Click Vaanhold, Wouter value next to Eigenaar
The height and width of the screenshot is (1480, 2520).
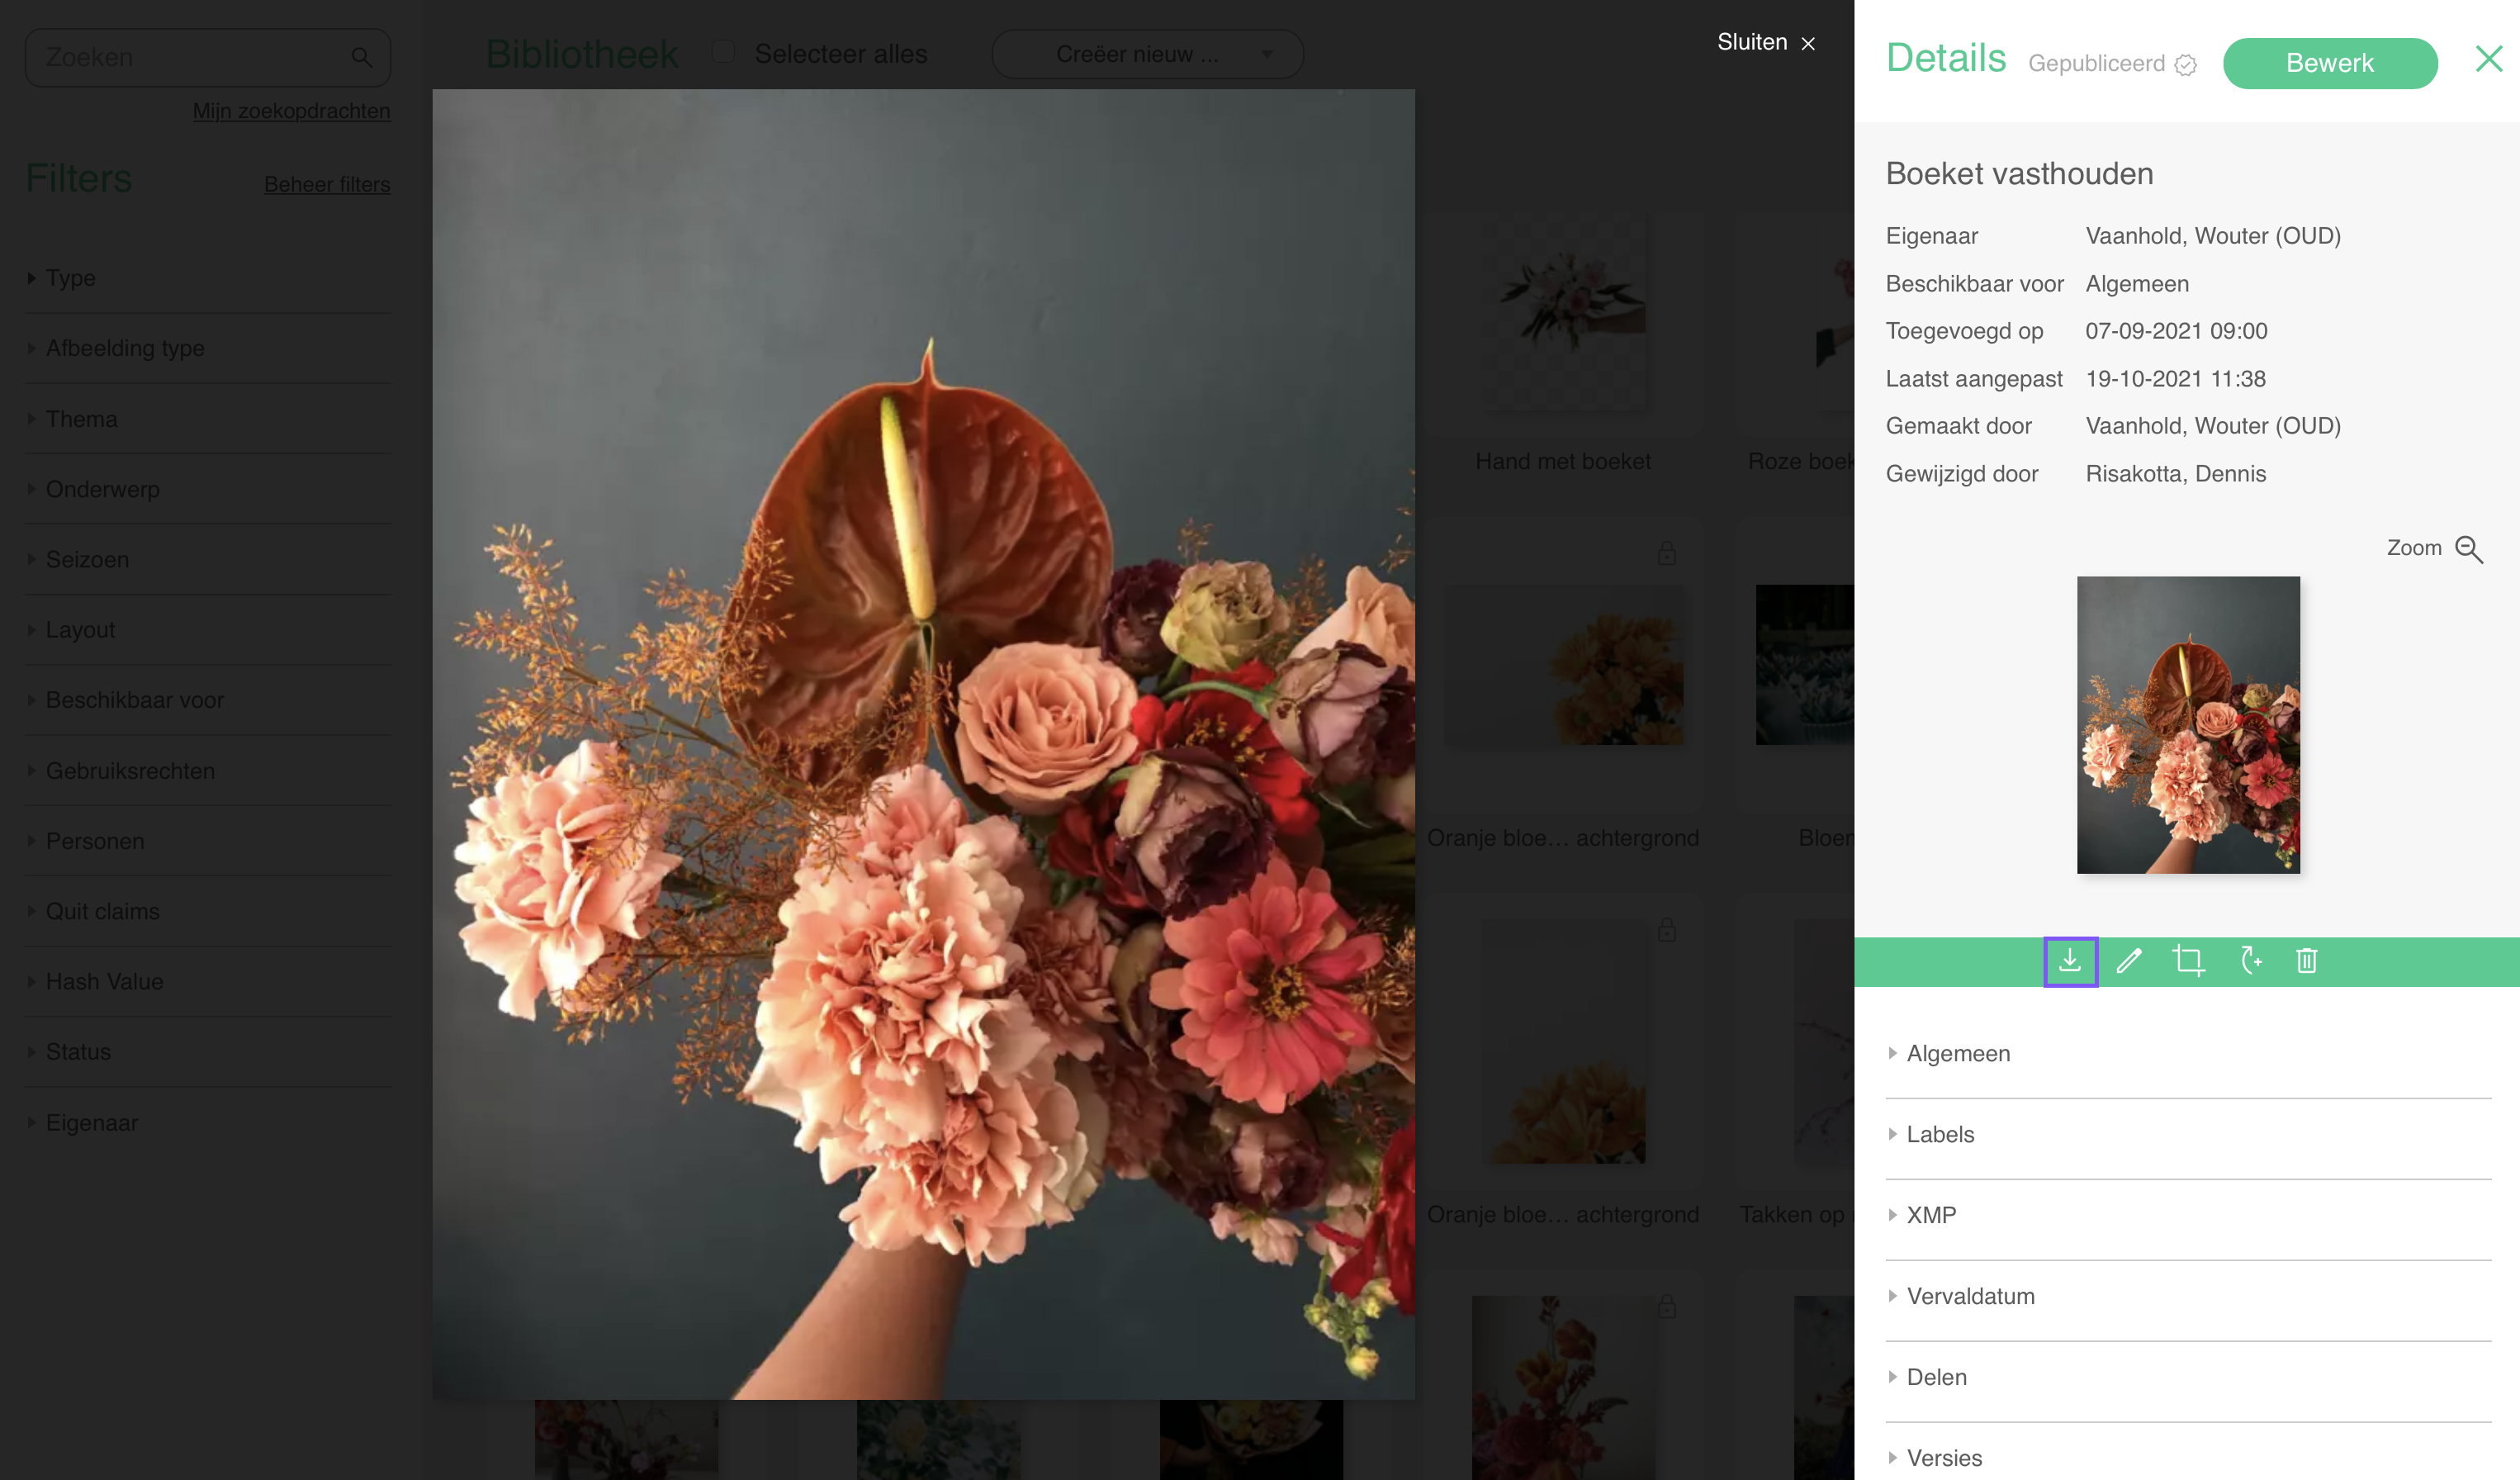tap(2213, 236)
